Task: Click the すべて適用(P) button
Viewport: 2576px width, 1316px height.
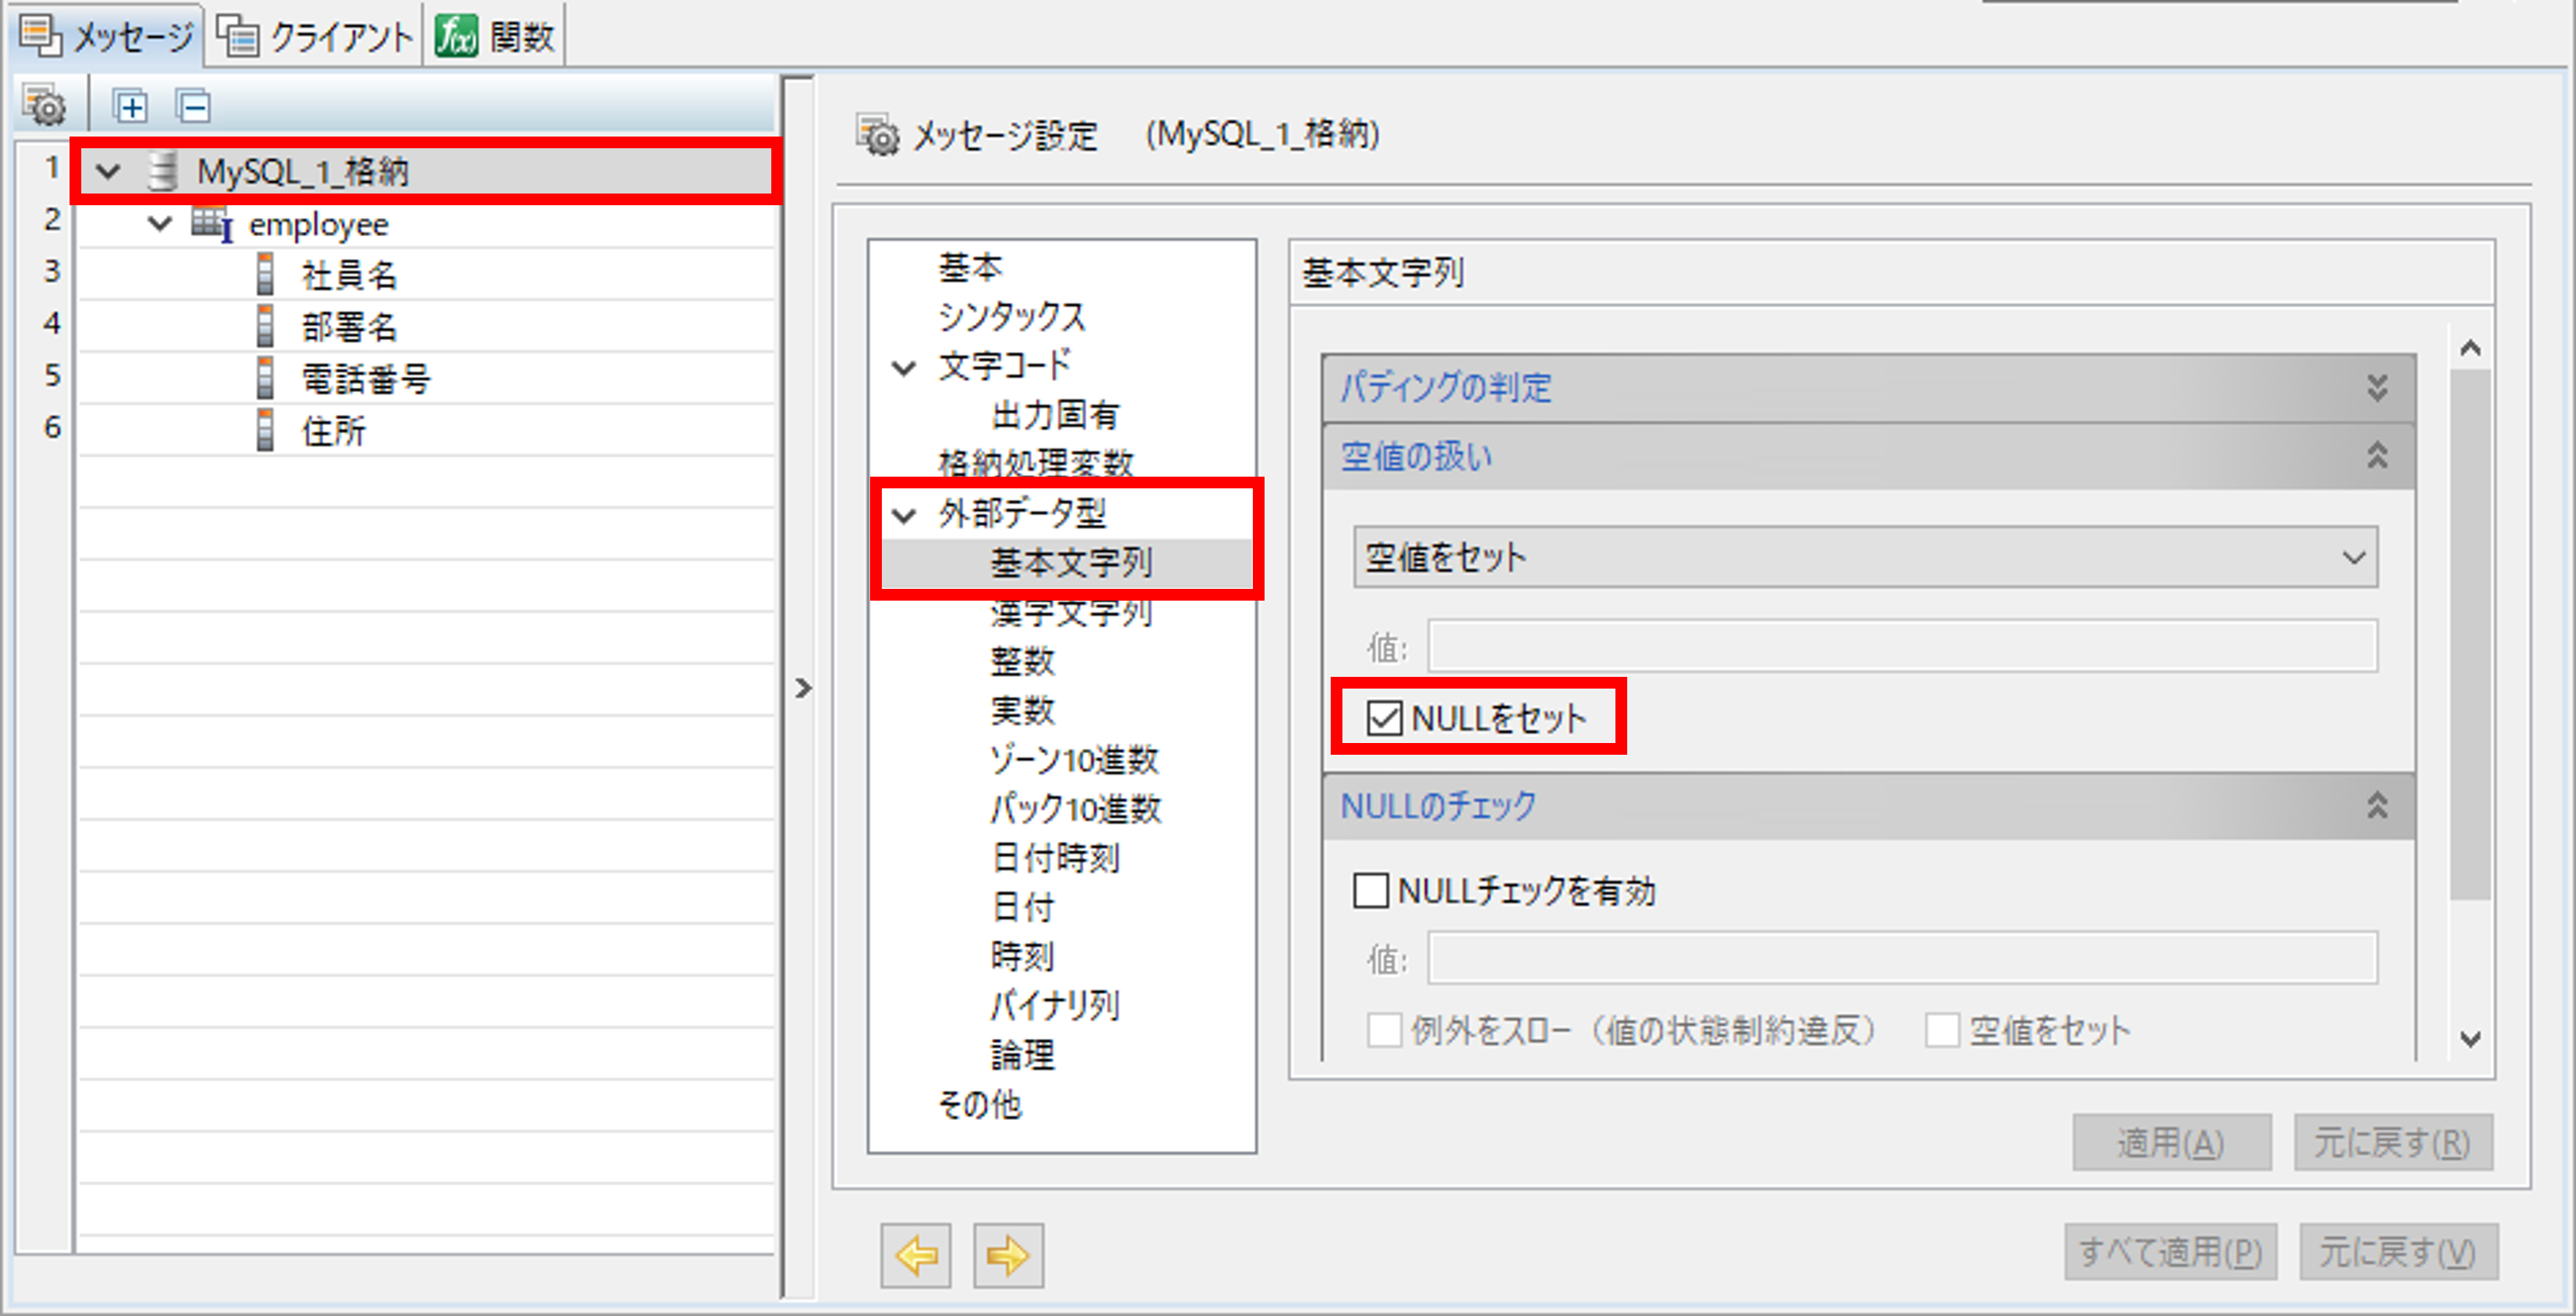Action: [2169, 1251]
